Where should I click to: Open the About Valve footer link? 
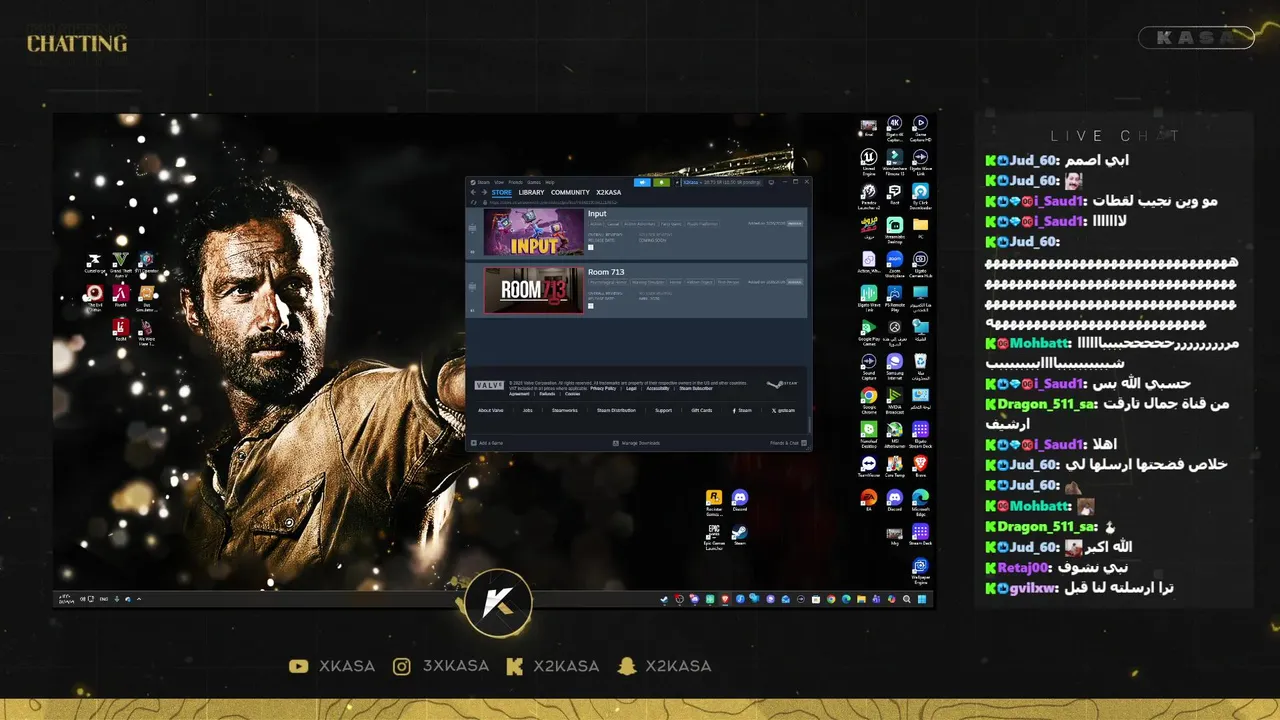click(x=491, y=410)
